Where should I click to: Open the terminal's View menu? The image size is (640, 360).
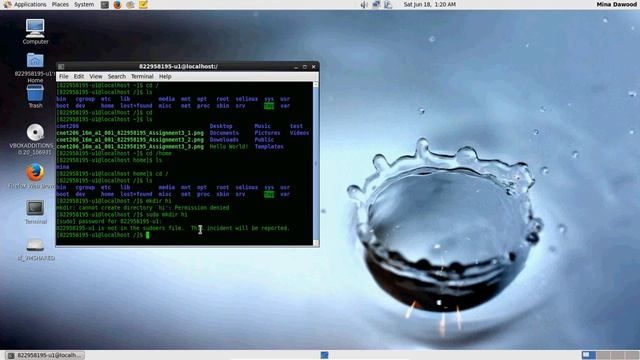pos(96,76)
